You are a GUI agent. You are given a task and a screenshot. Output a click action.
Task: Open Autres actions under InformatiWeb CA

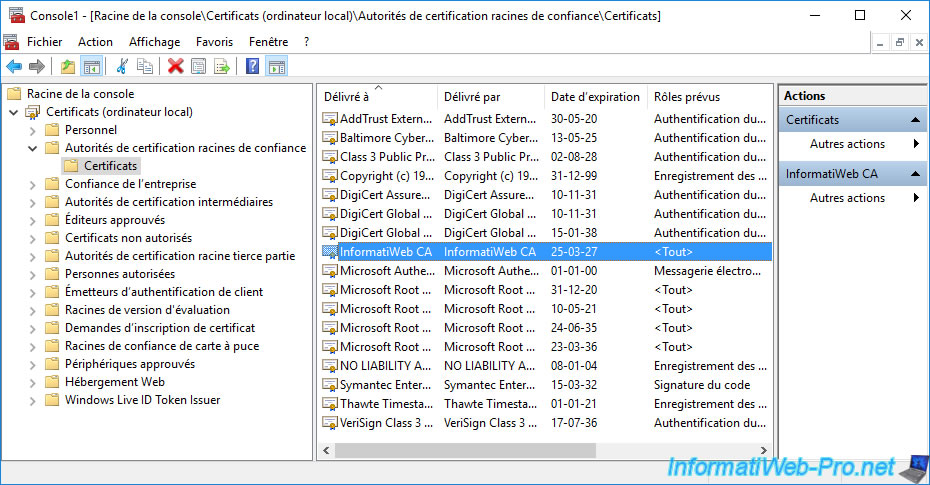click(x=847, y=197)
